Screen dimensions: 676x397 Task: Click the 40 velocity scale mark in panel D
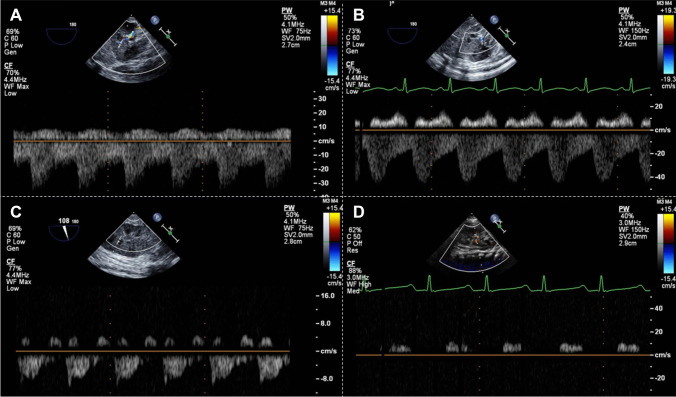click(x=659, y=309)
